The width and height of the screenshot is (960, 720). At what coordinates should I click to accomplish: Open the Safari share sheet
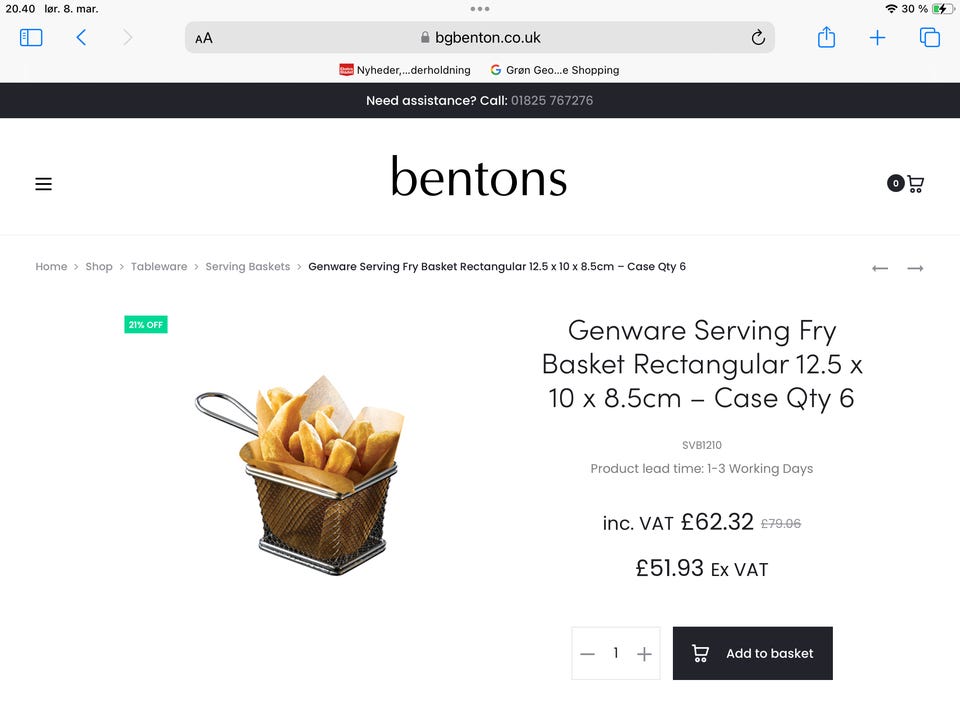(x=826, y=38)
